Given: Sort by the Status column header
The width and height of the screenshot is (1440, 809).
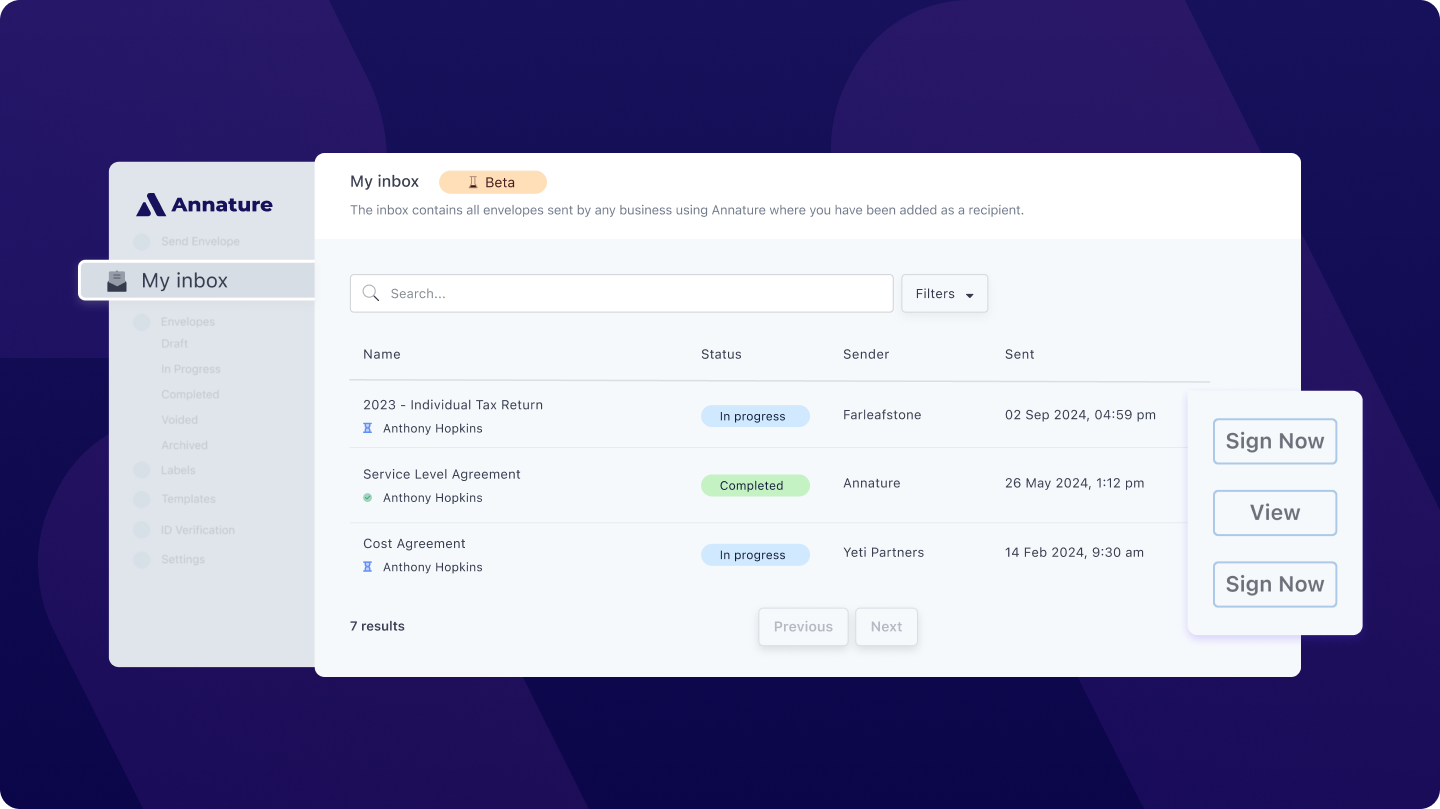Looking at the screenshot, I should (721, 354).
